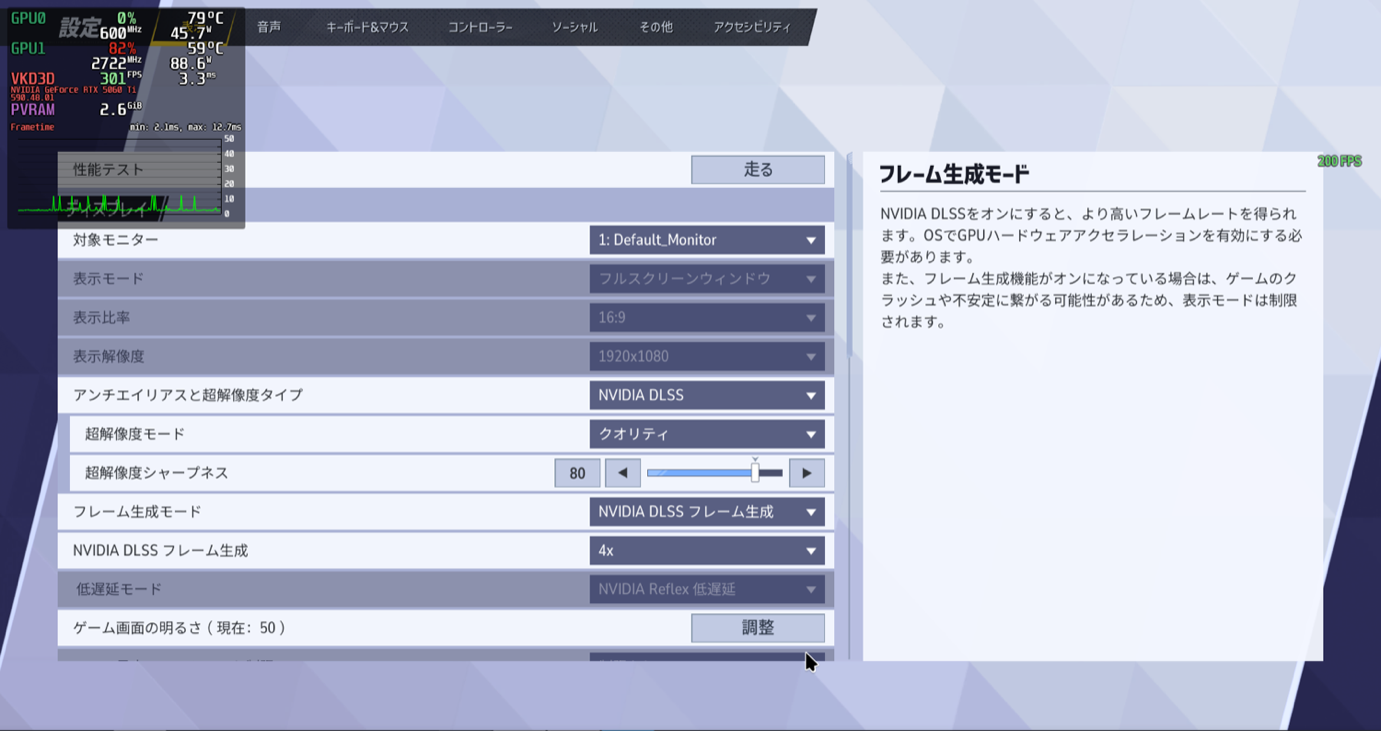Click the 走る button for 性能テスト
The image size is (1381, 731).
758,170
